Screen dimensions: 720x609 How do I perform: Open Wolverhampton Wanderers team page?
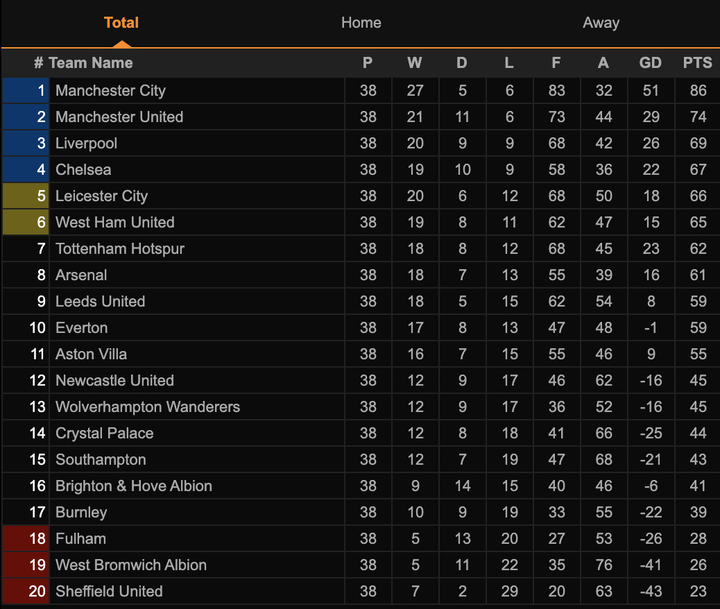pos(147,407)
